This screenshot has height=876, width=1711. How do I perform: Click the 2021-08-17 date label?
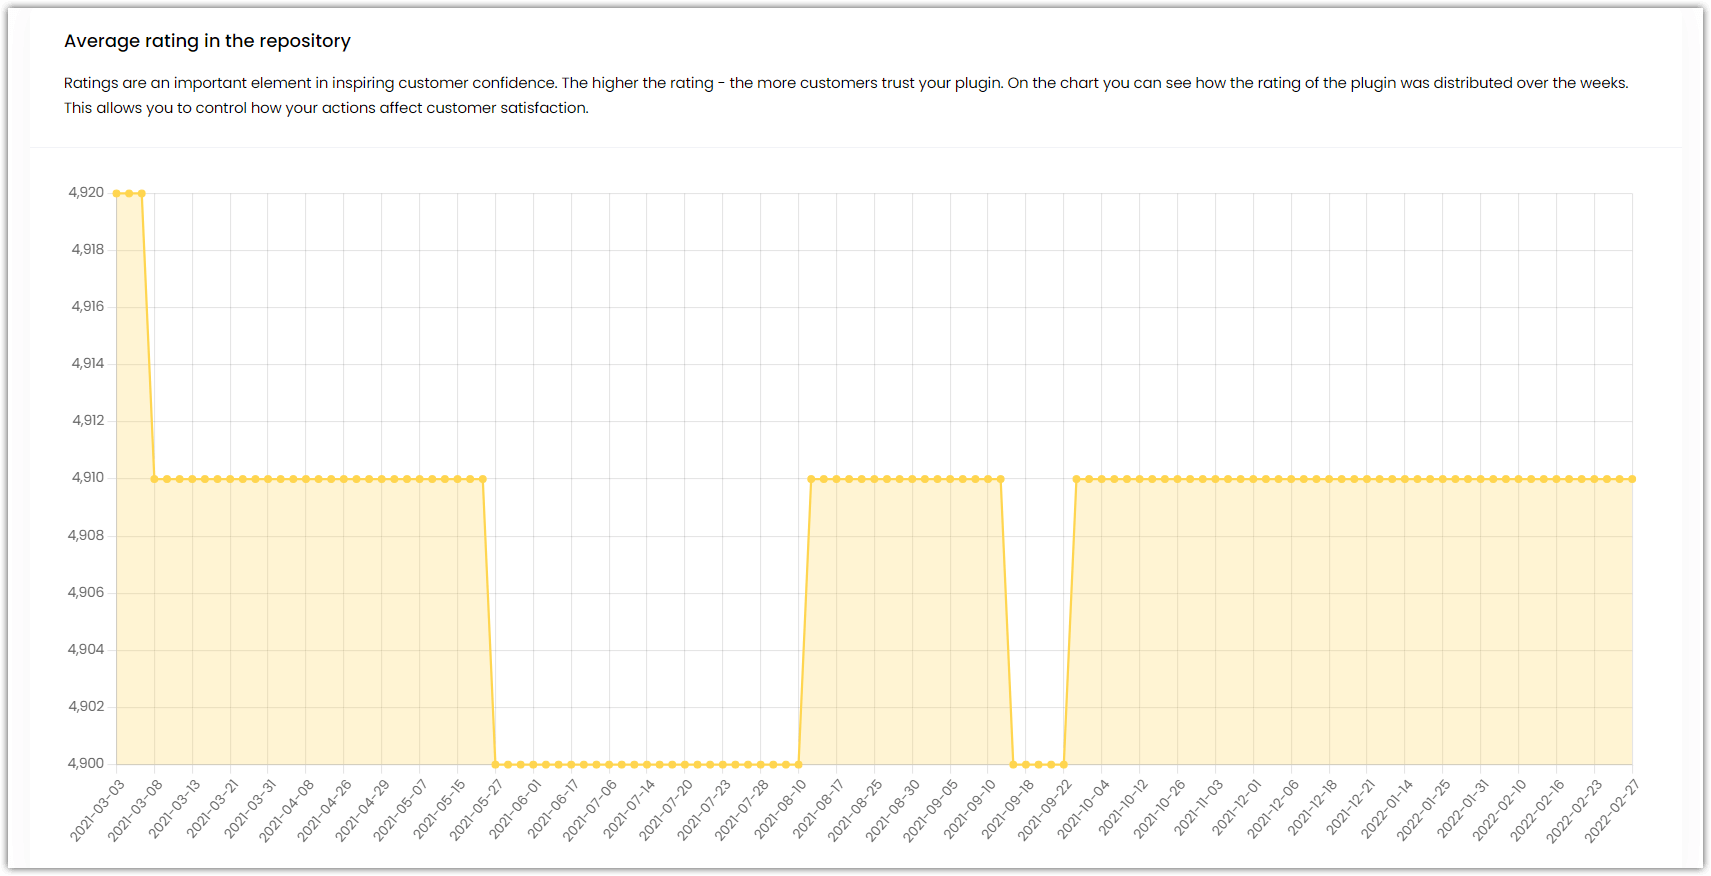(818, 811)
